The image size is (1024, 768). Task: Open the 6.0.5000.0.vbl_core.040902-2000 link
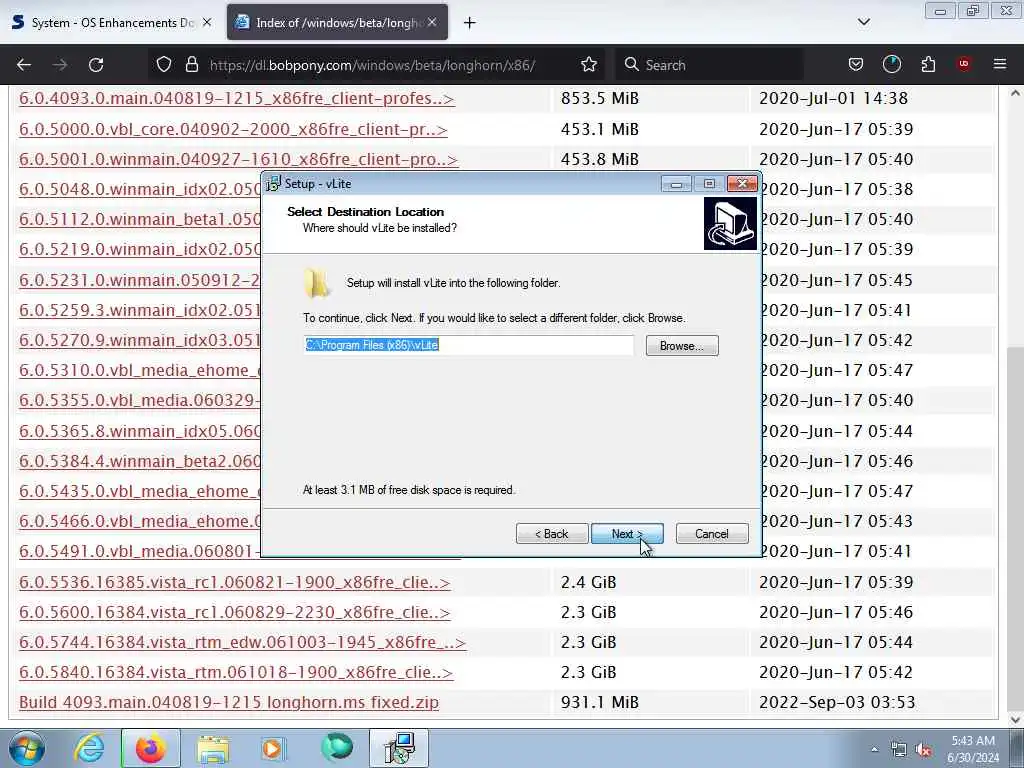(233, 129)
